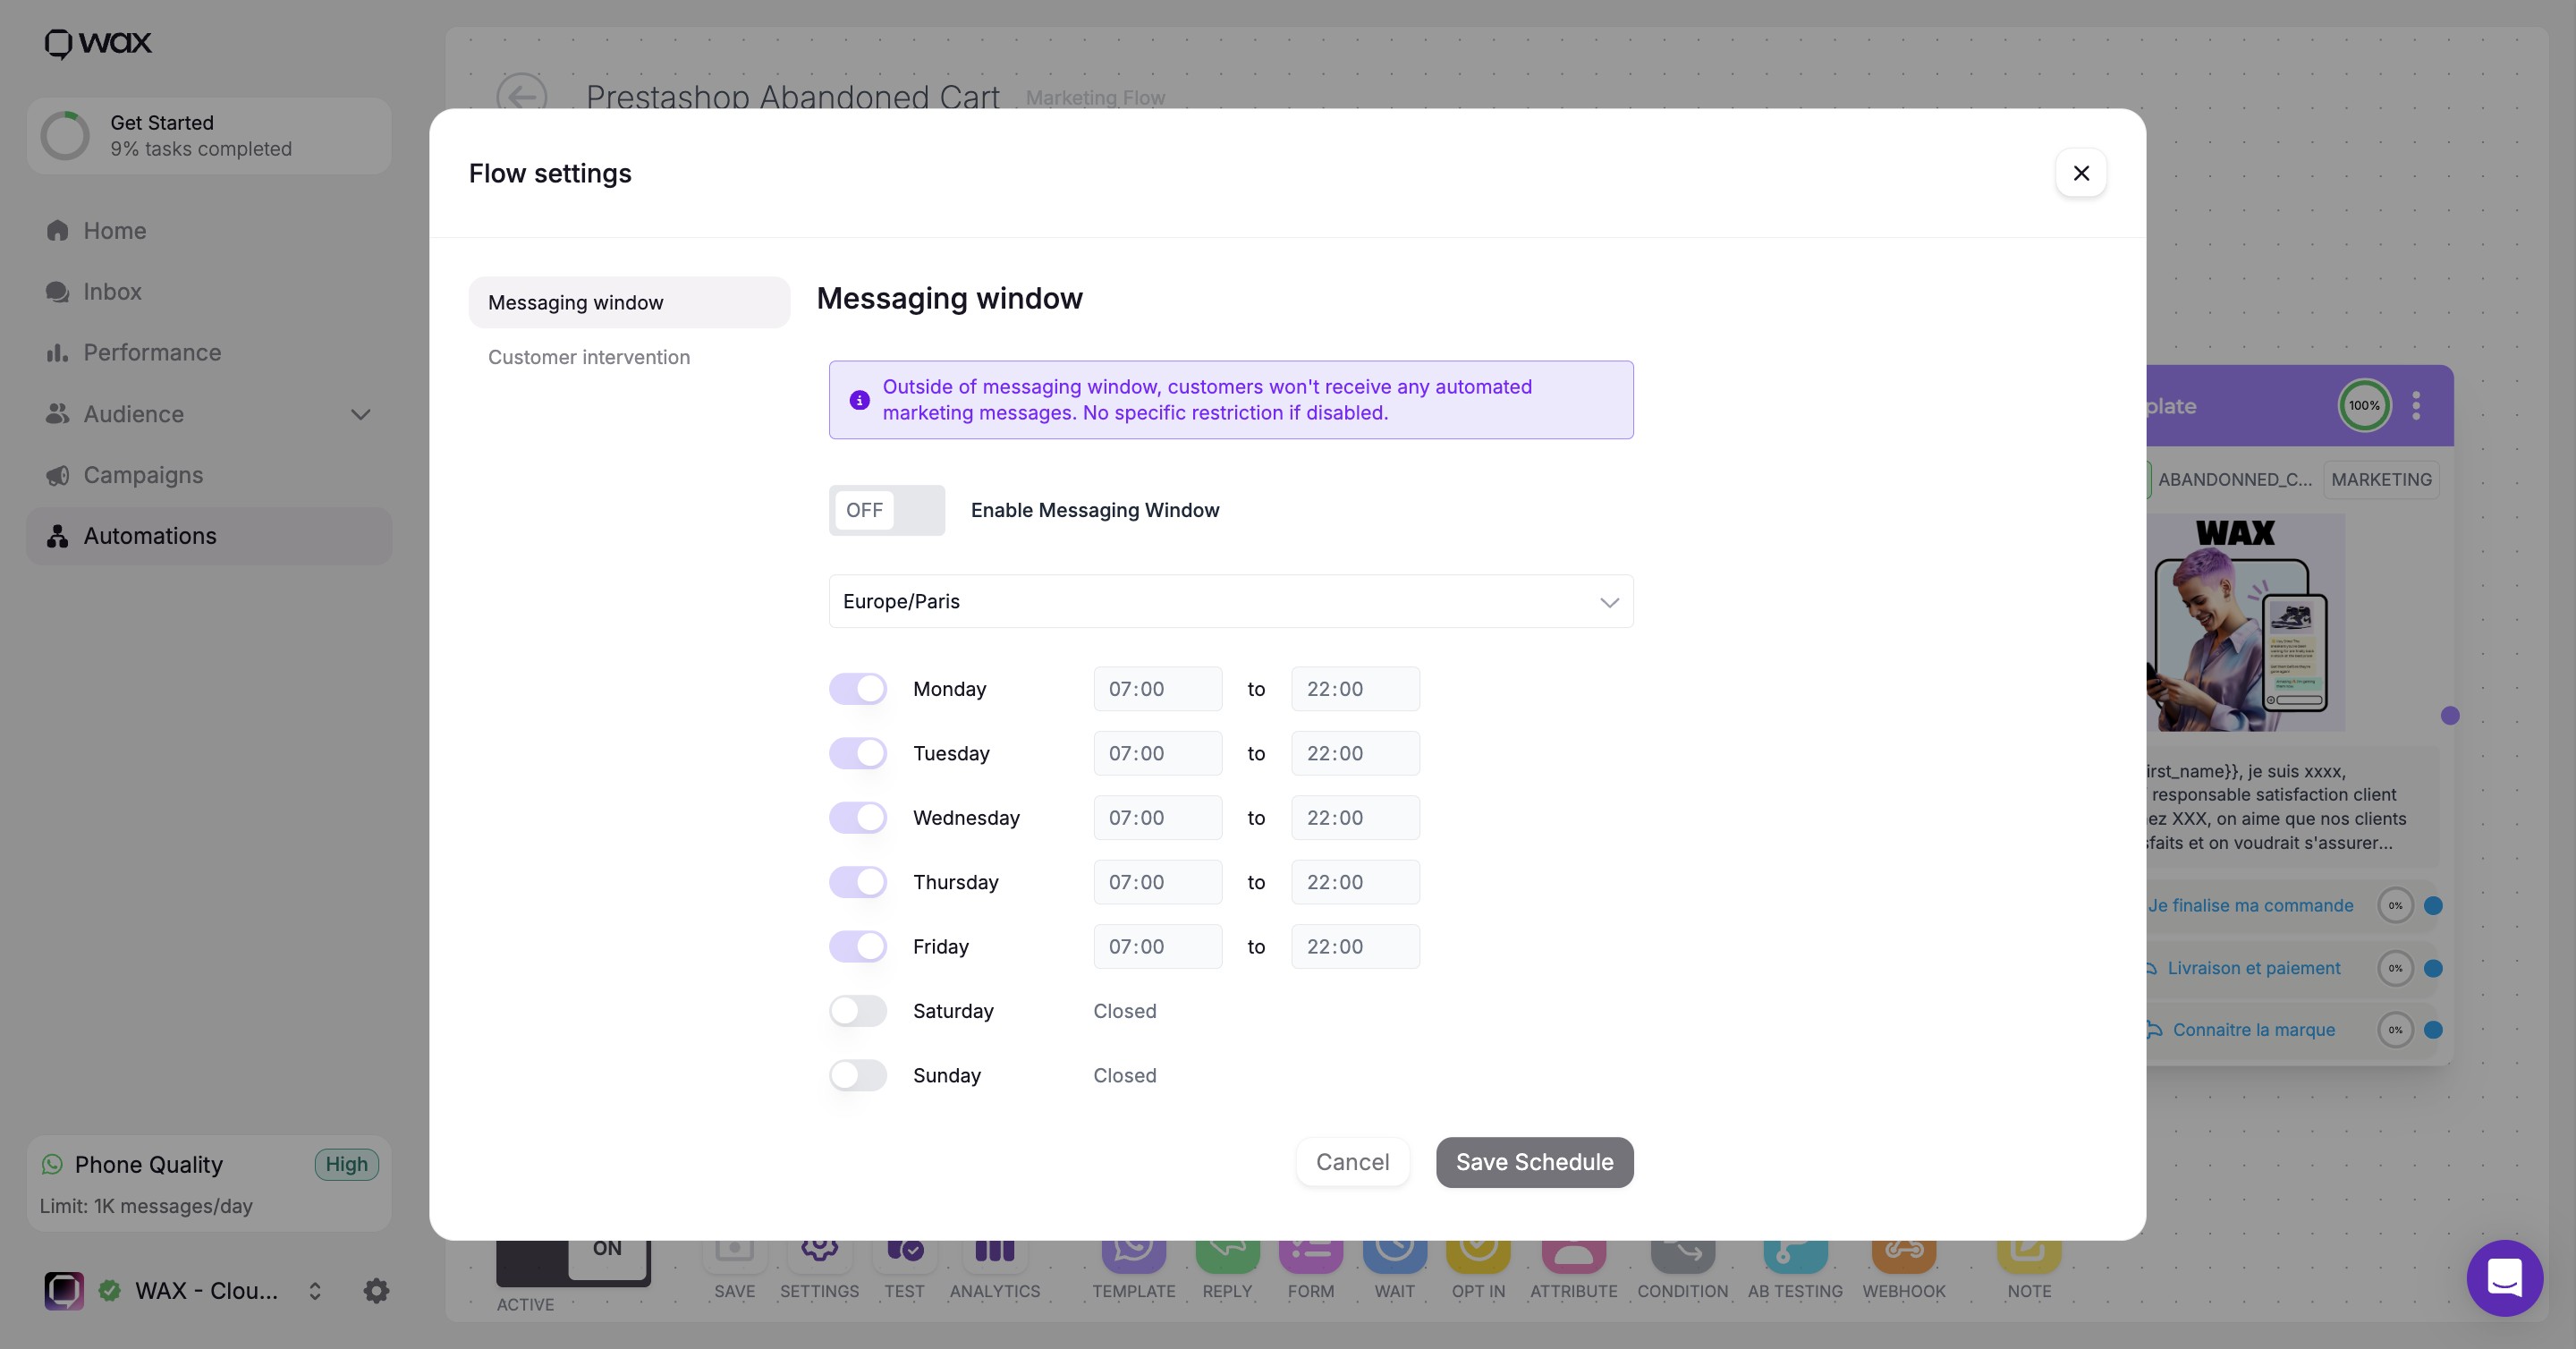Screen dimensions: 2576x1349
Task: Open the support chat bubble
Action: click(x=2505, y=1277)
